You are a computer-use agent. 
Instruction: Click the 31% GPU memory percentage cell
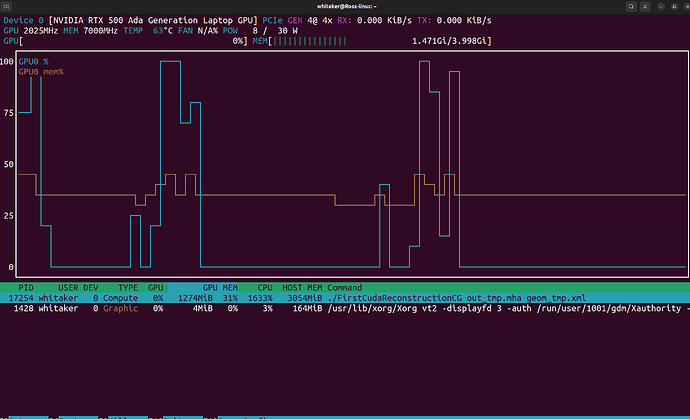(x=230, y=298)
